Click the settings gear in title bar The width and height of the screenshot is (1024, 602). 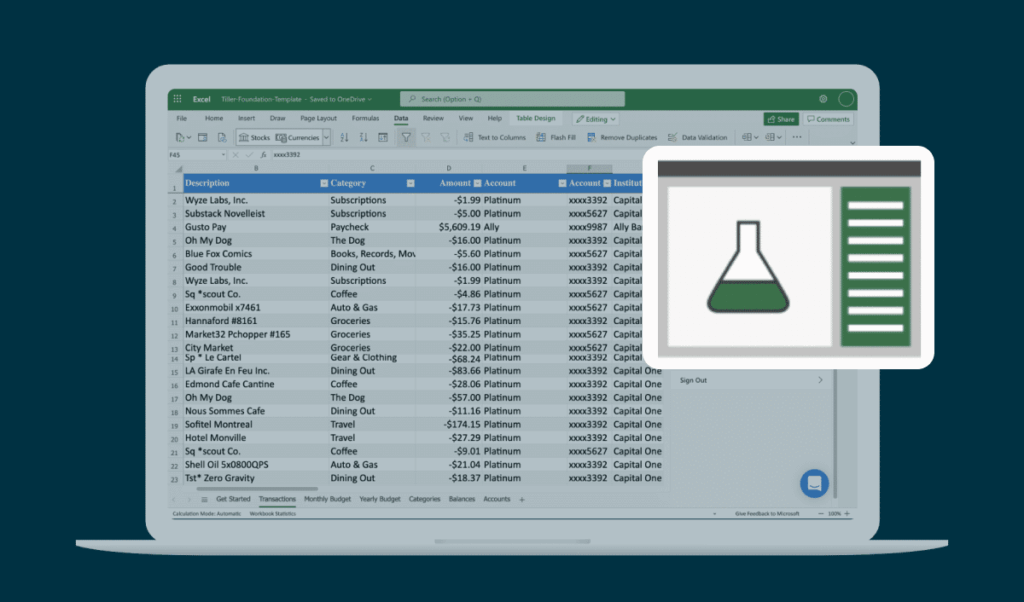pyautogui.click(x=823, y=99)
